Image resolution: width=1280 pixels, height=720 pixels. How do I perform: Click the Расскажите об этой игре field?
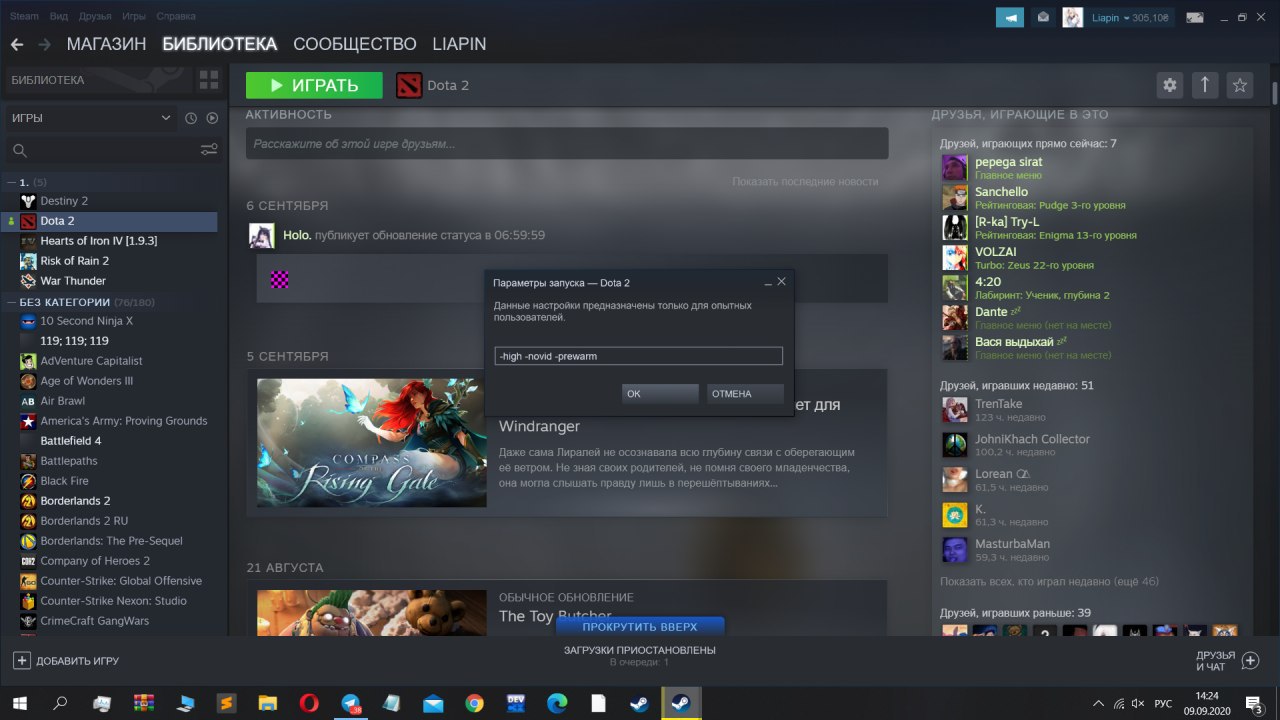click(567, 143)
